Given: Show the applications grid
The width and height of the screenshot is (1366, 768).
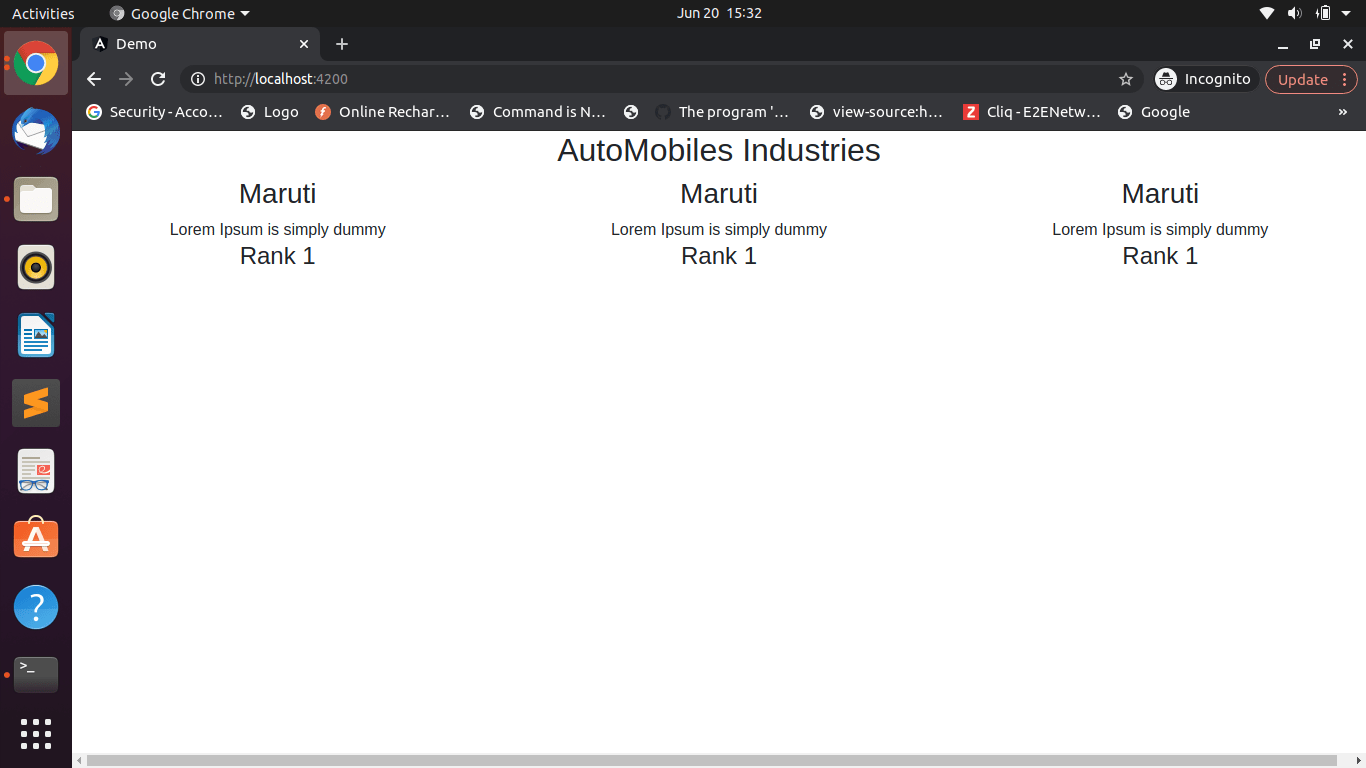Looking at the screenshot, I should click(36, 733).
